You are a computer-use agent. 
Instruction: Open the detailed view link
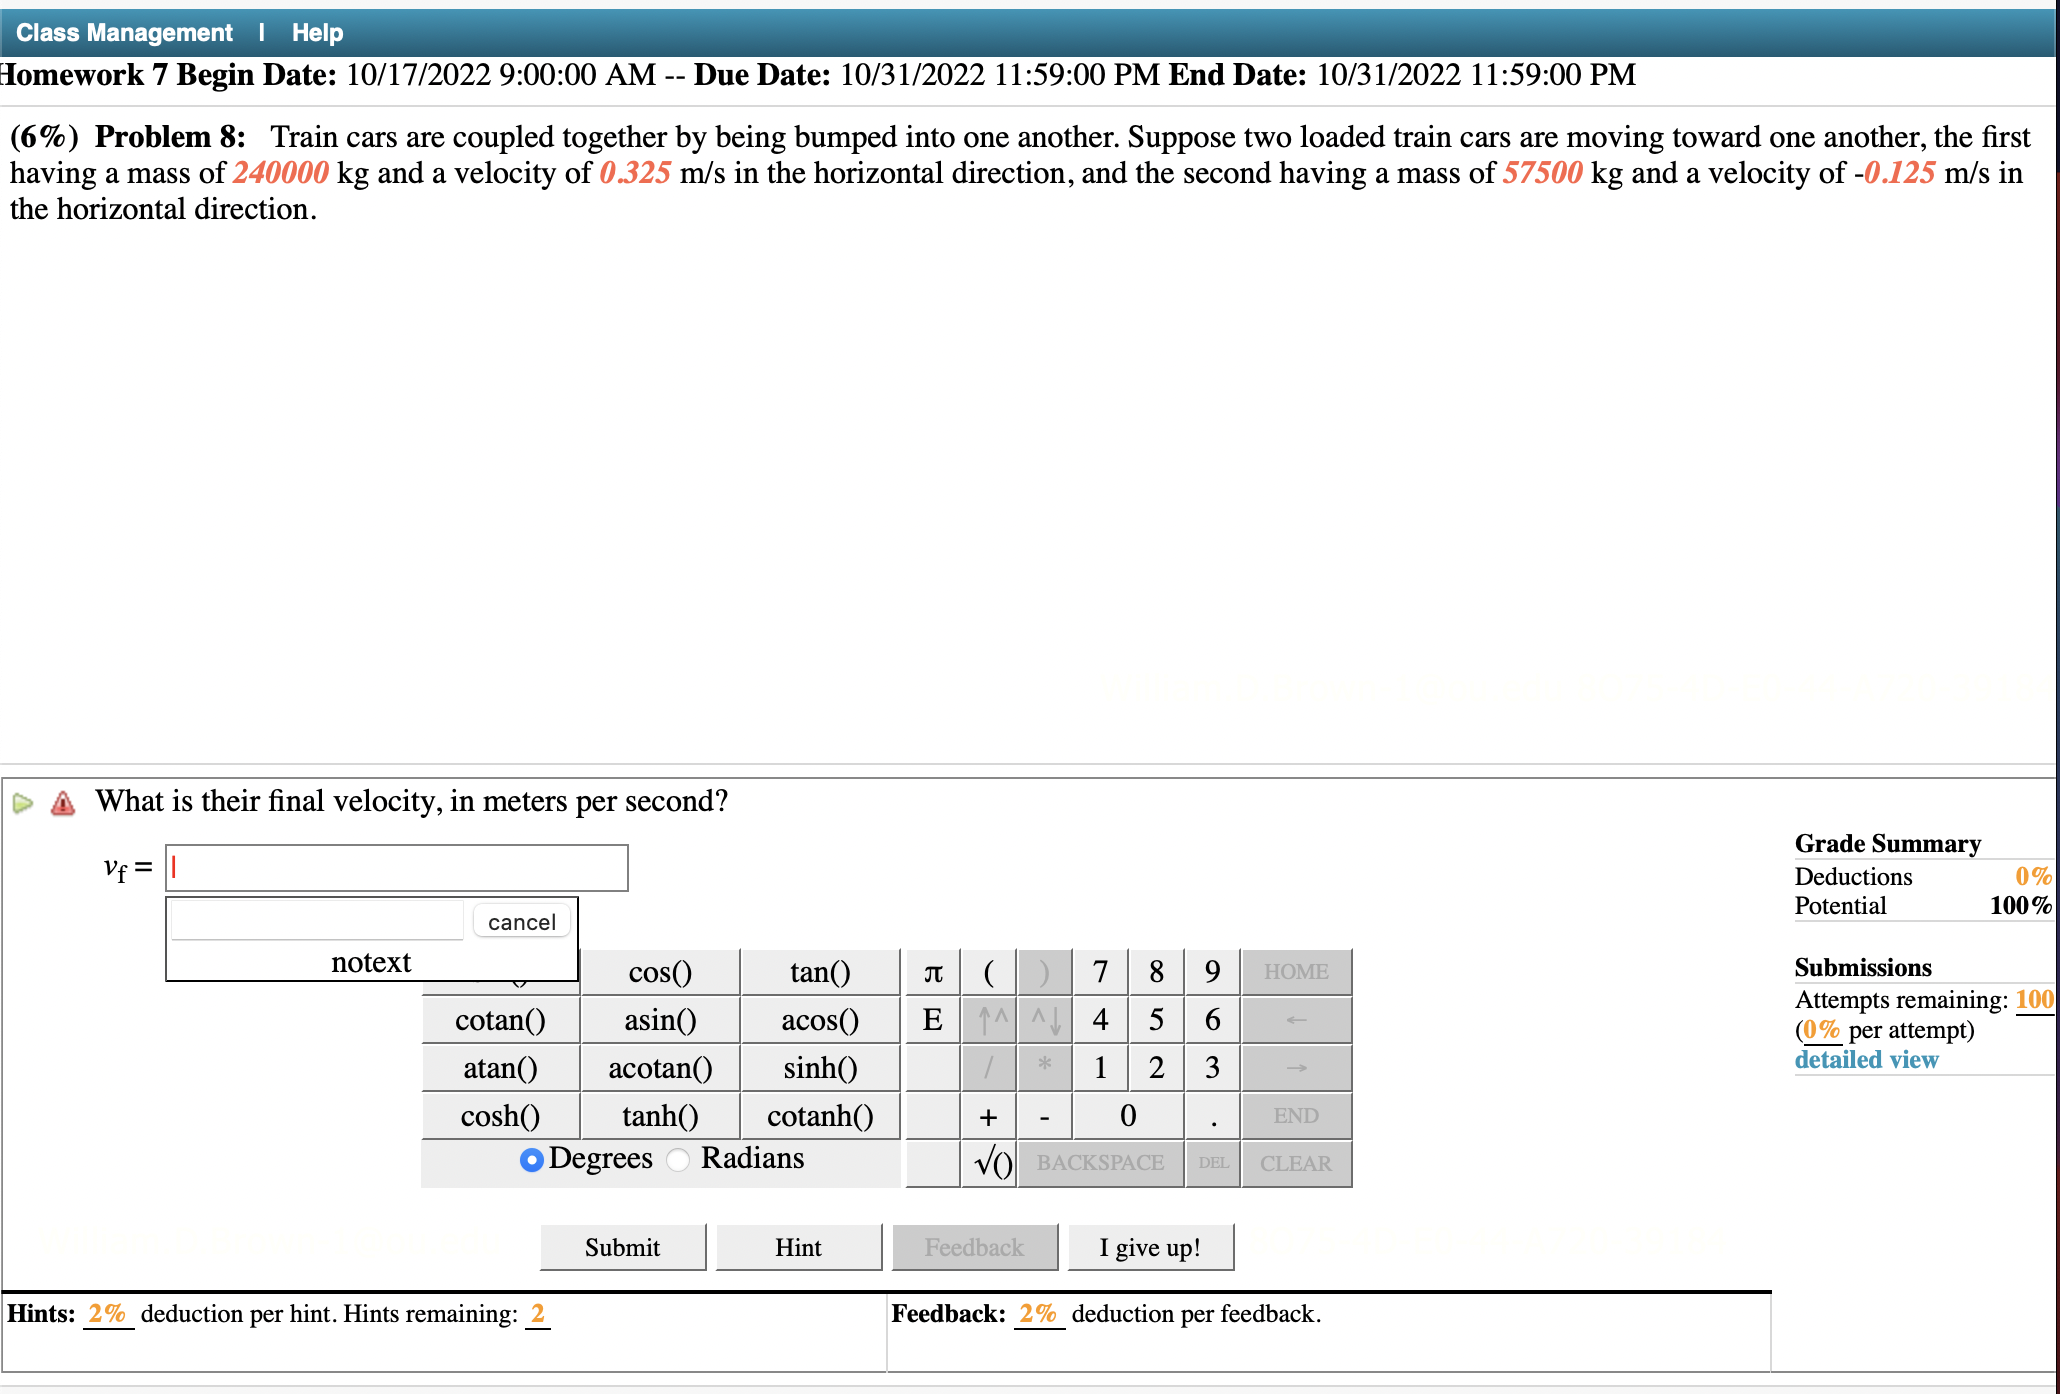pos(1866,1060)
